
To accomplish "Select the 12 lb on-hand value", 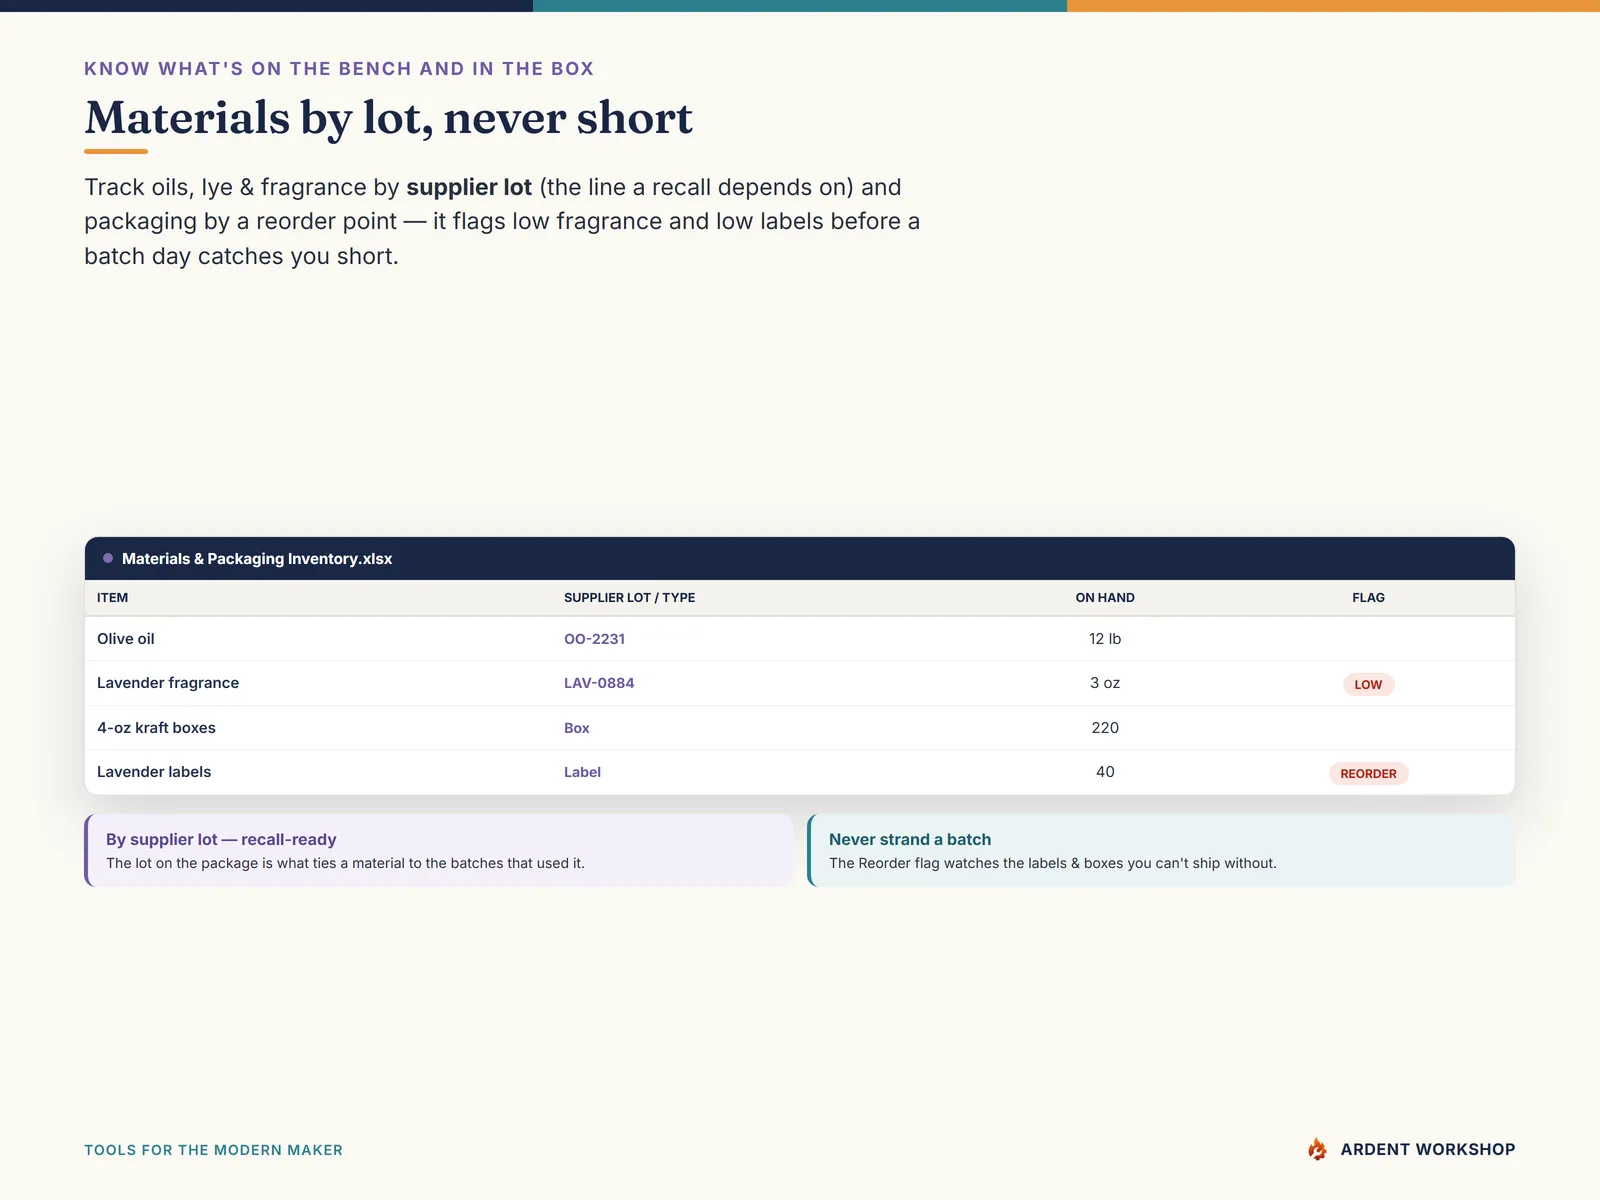I will coord(1105,639).
